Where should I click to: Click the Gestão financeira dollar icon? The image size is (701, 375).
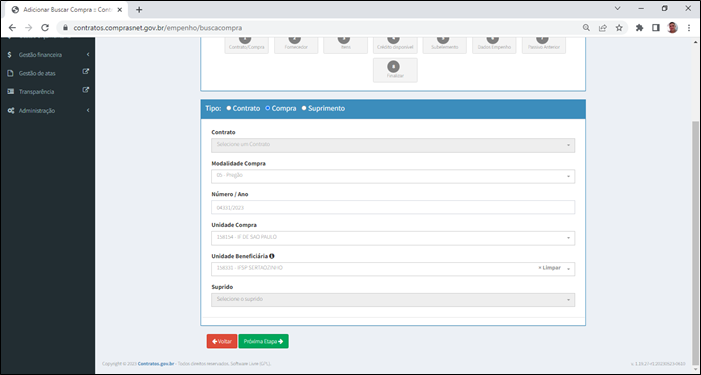(9, 55)
